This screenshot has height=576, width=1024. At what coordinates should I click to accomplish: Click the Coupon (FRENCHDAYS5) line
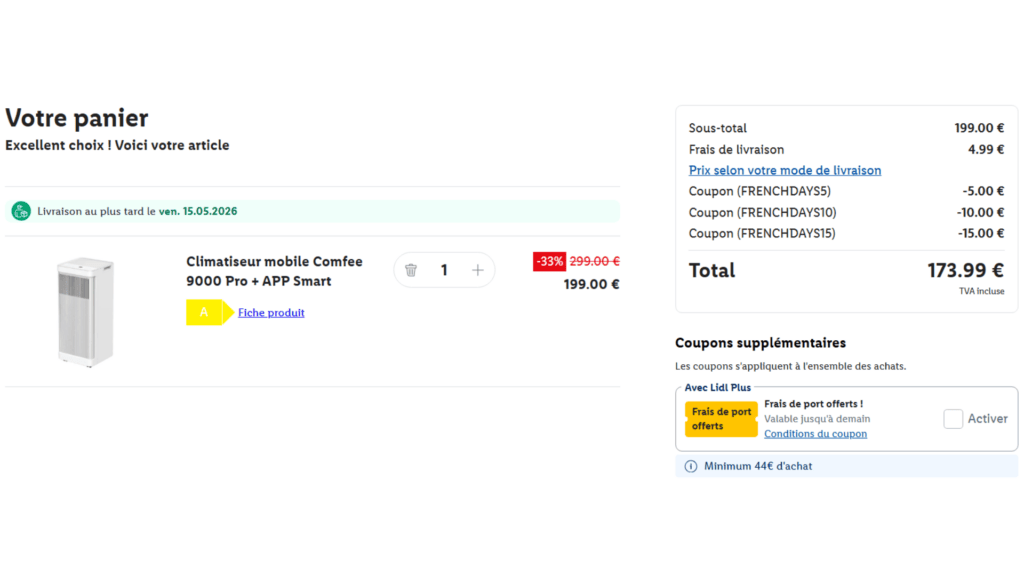(846, 191)
